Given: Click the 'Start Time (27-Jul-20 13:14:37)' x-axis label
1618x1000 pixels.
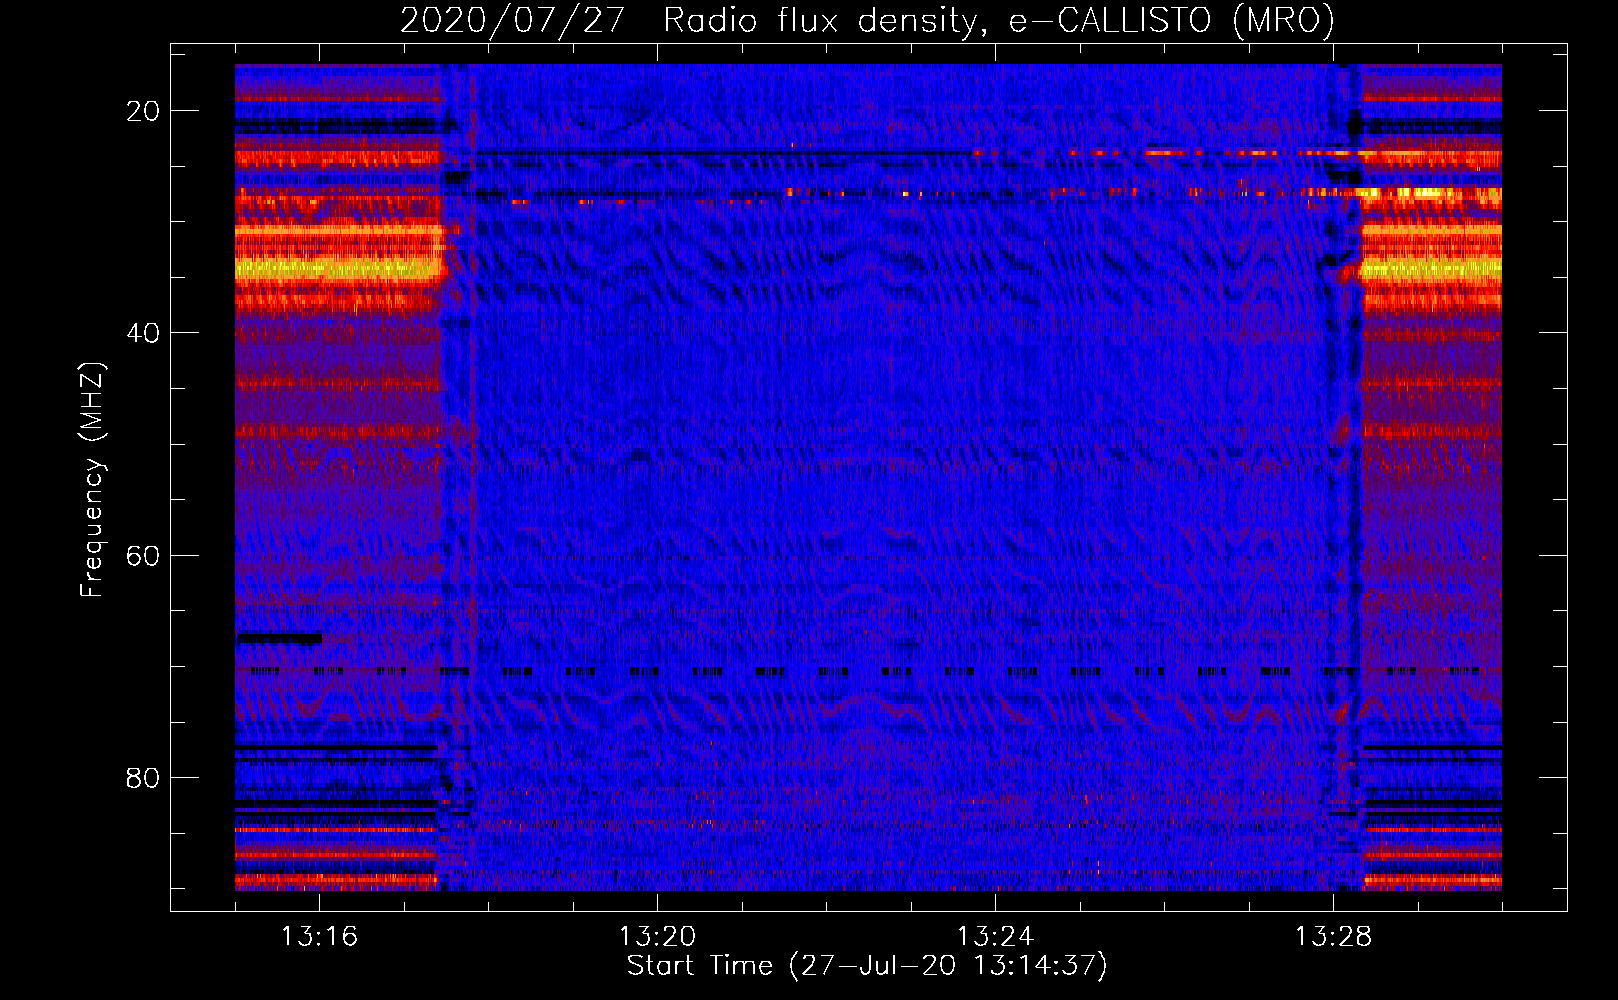Looking at the screenshot, I should tap(867, 966).
